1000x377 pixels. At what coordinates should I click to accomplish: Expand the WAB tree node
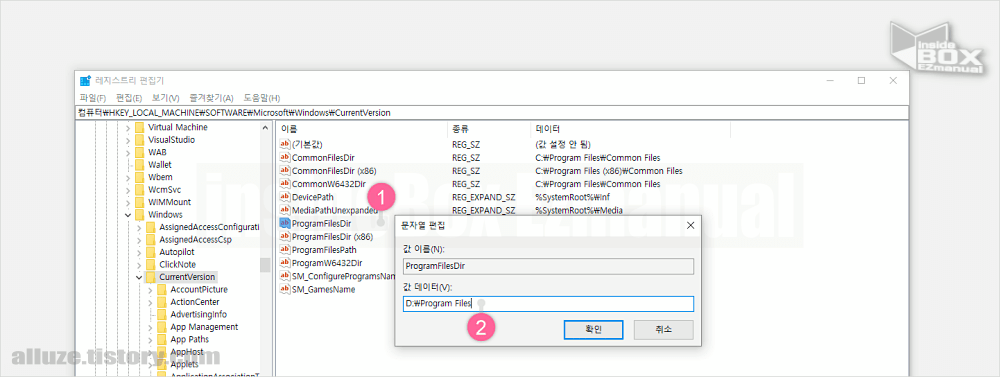[x=128, y=152]
